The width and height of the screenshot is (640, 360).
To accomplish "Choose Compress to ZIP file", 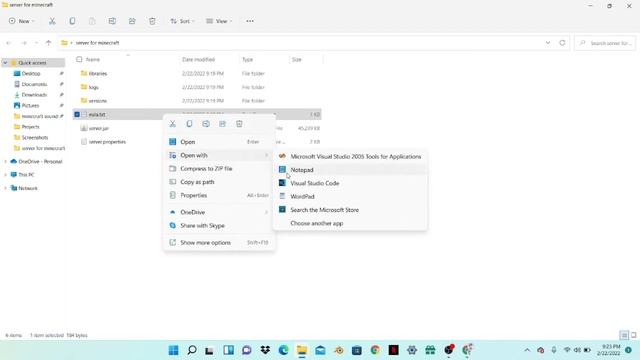I will 219,169.
